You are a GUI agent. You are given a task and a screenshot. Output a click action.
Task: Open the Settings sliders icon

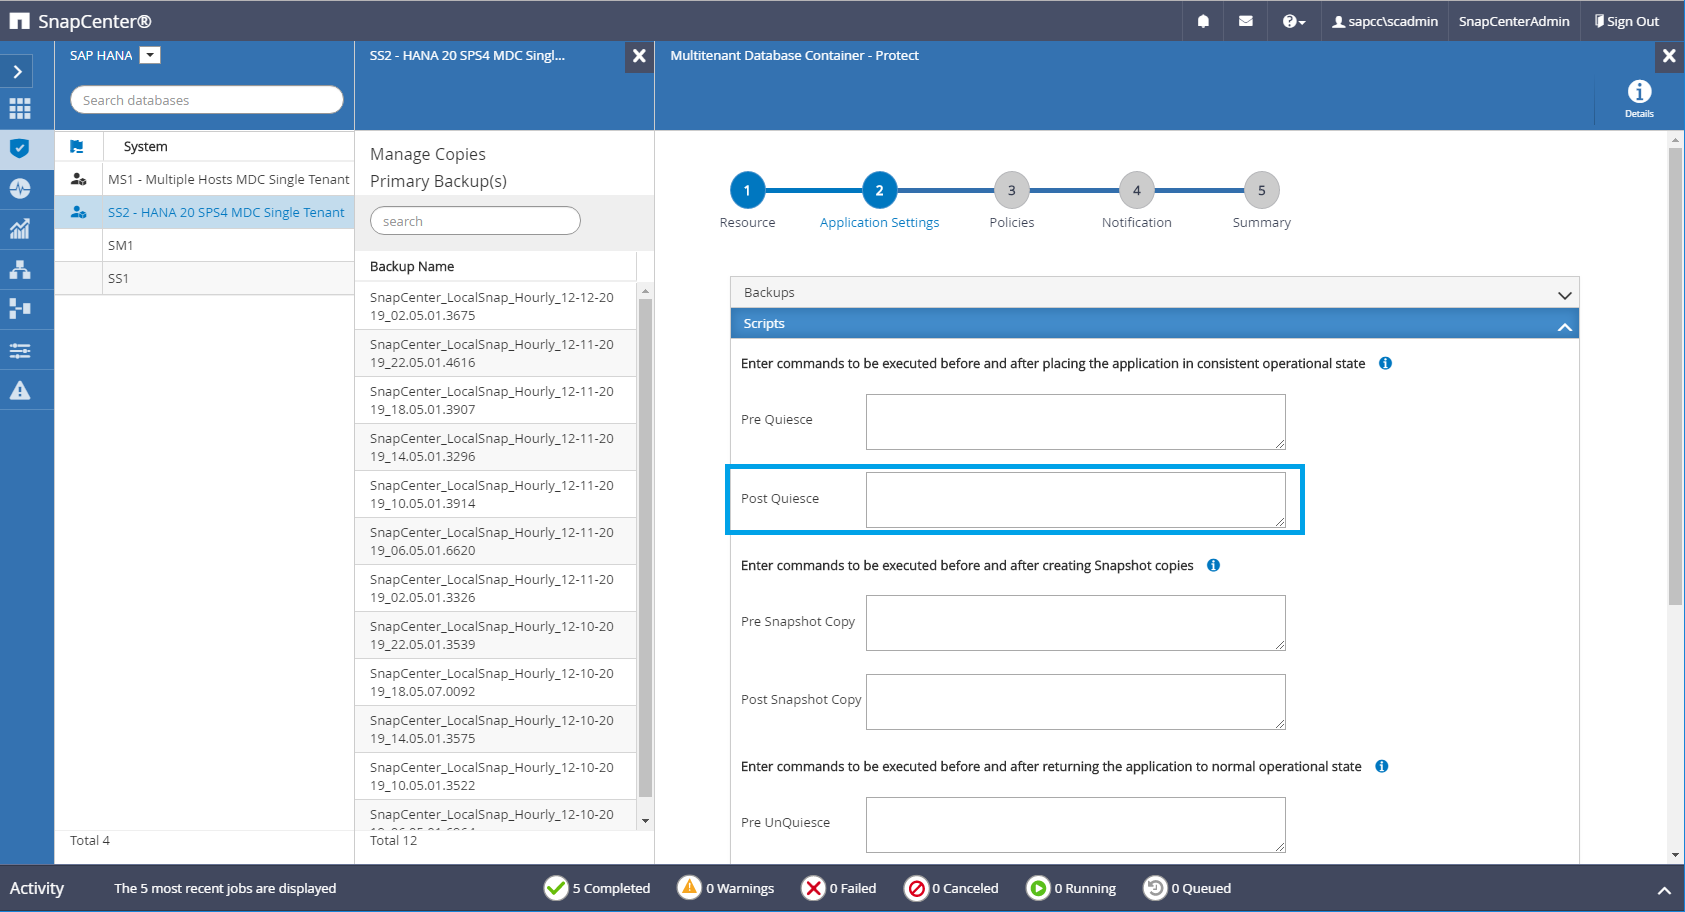(20, 350)
